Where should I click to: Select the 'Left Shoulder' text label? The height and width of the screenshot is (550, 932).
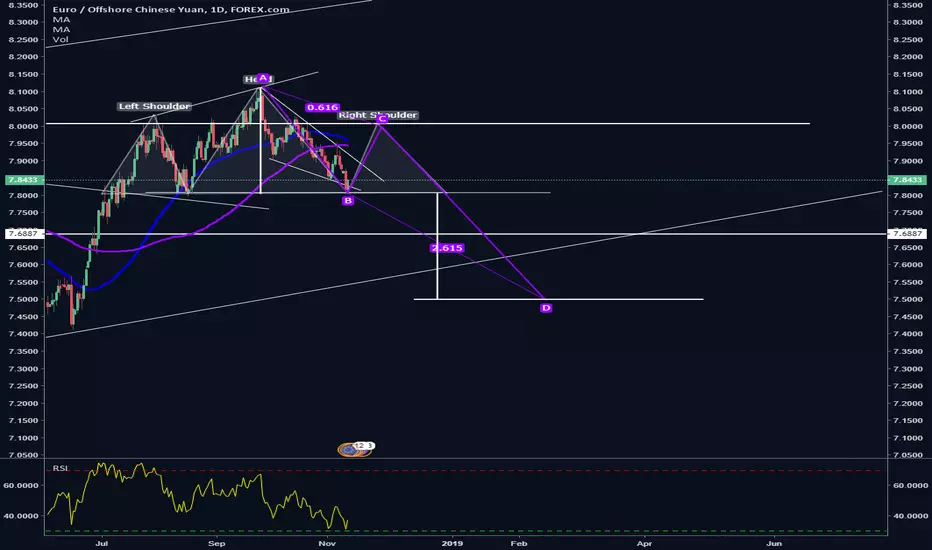(x=154, y=106)
